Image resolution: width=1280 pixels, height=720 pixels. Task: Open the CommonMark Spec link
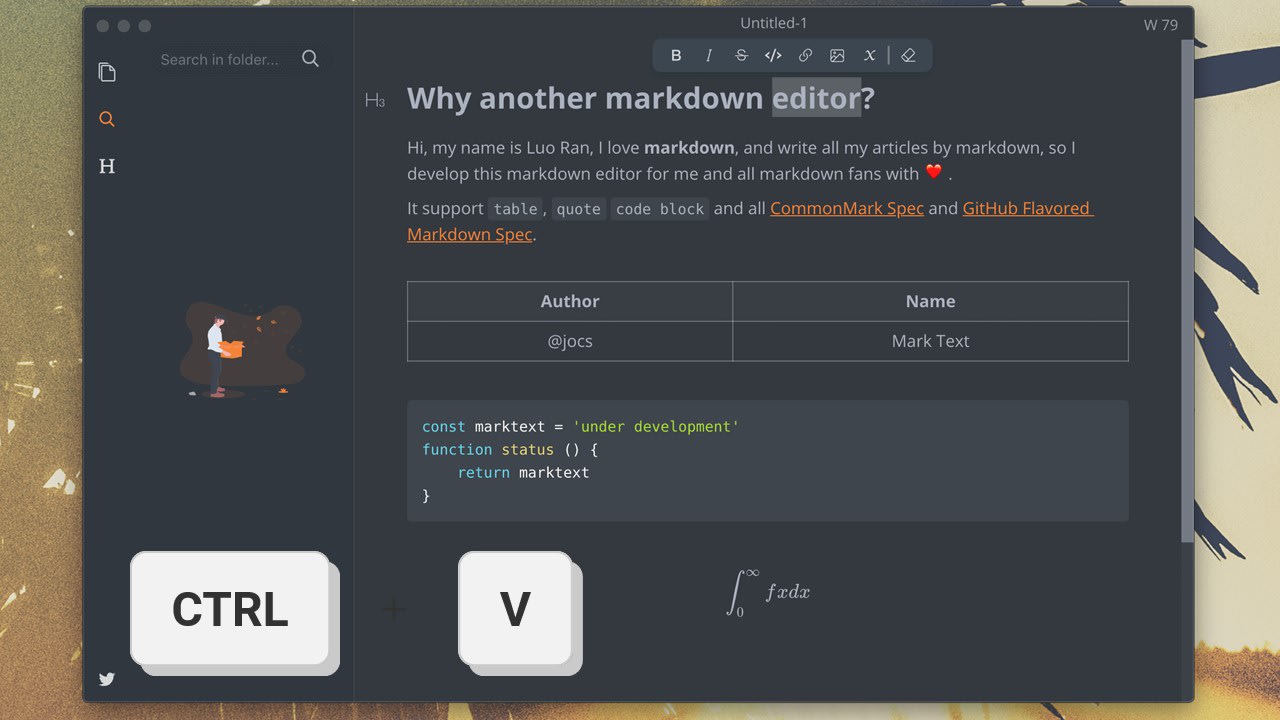[x=847, y=208]
